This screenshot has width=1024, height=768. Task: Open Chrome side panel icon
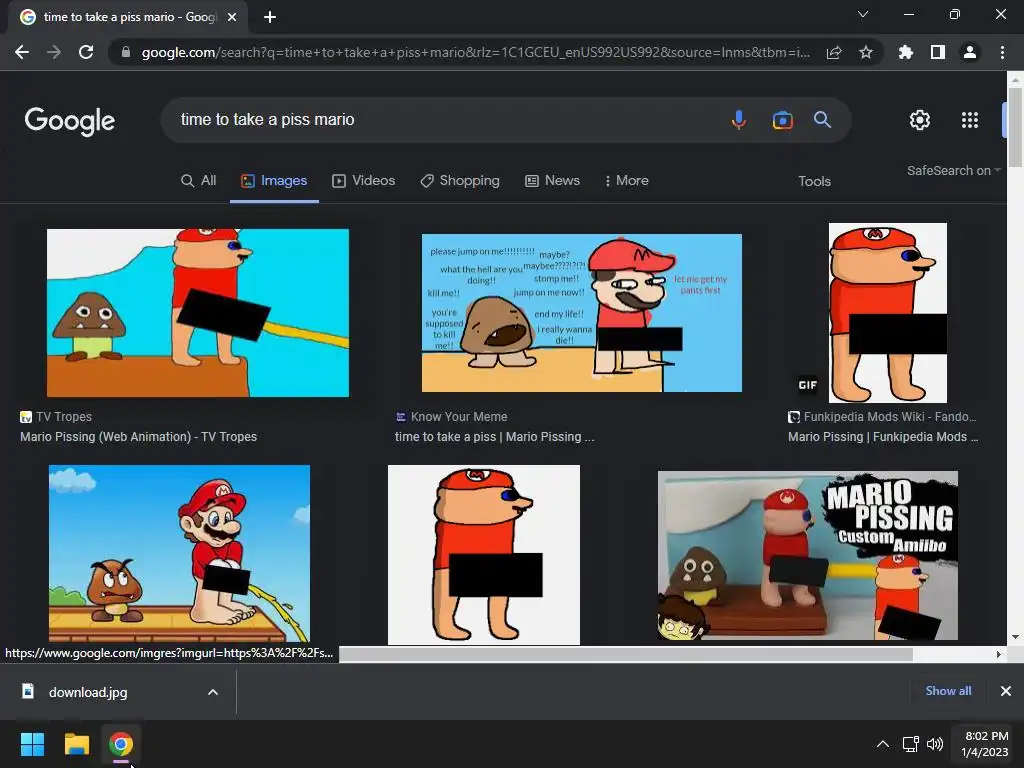(x=938, y=52)
